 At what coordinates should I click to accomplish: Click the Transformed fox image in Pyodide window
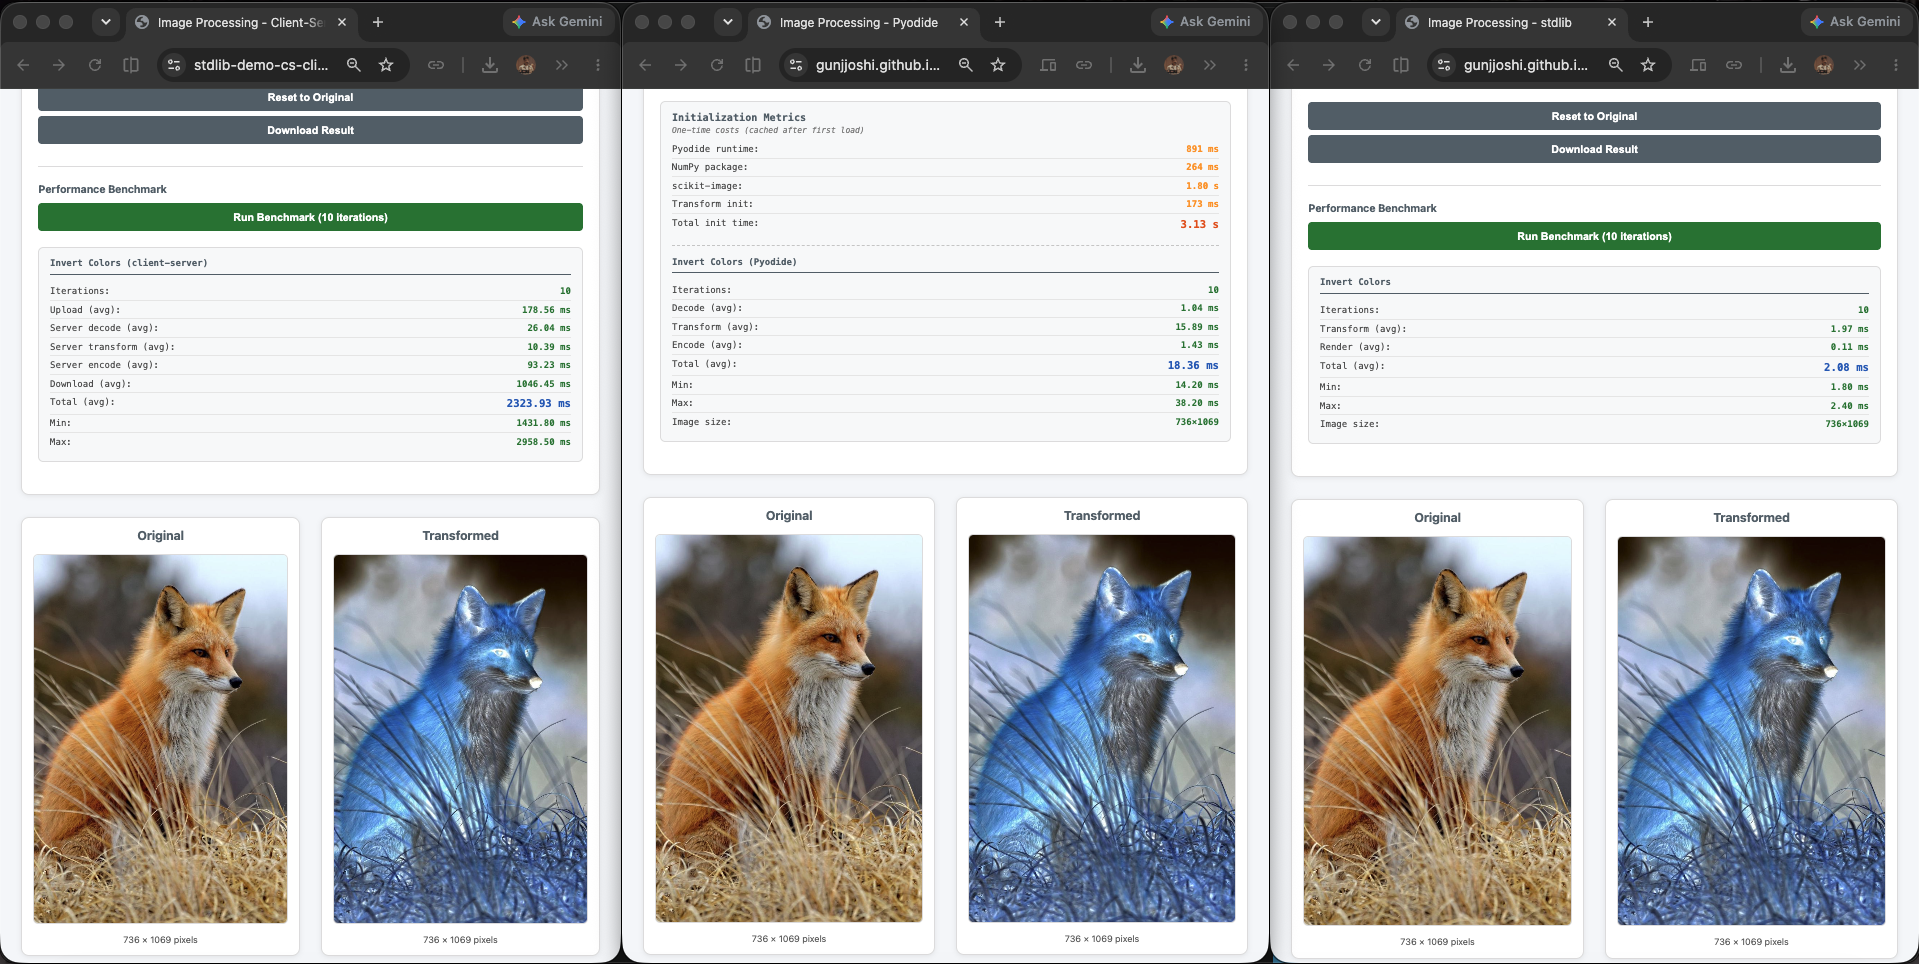pyautogui.click(x=1102, y=728)
